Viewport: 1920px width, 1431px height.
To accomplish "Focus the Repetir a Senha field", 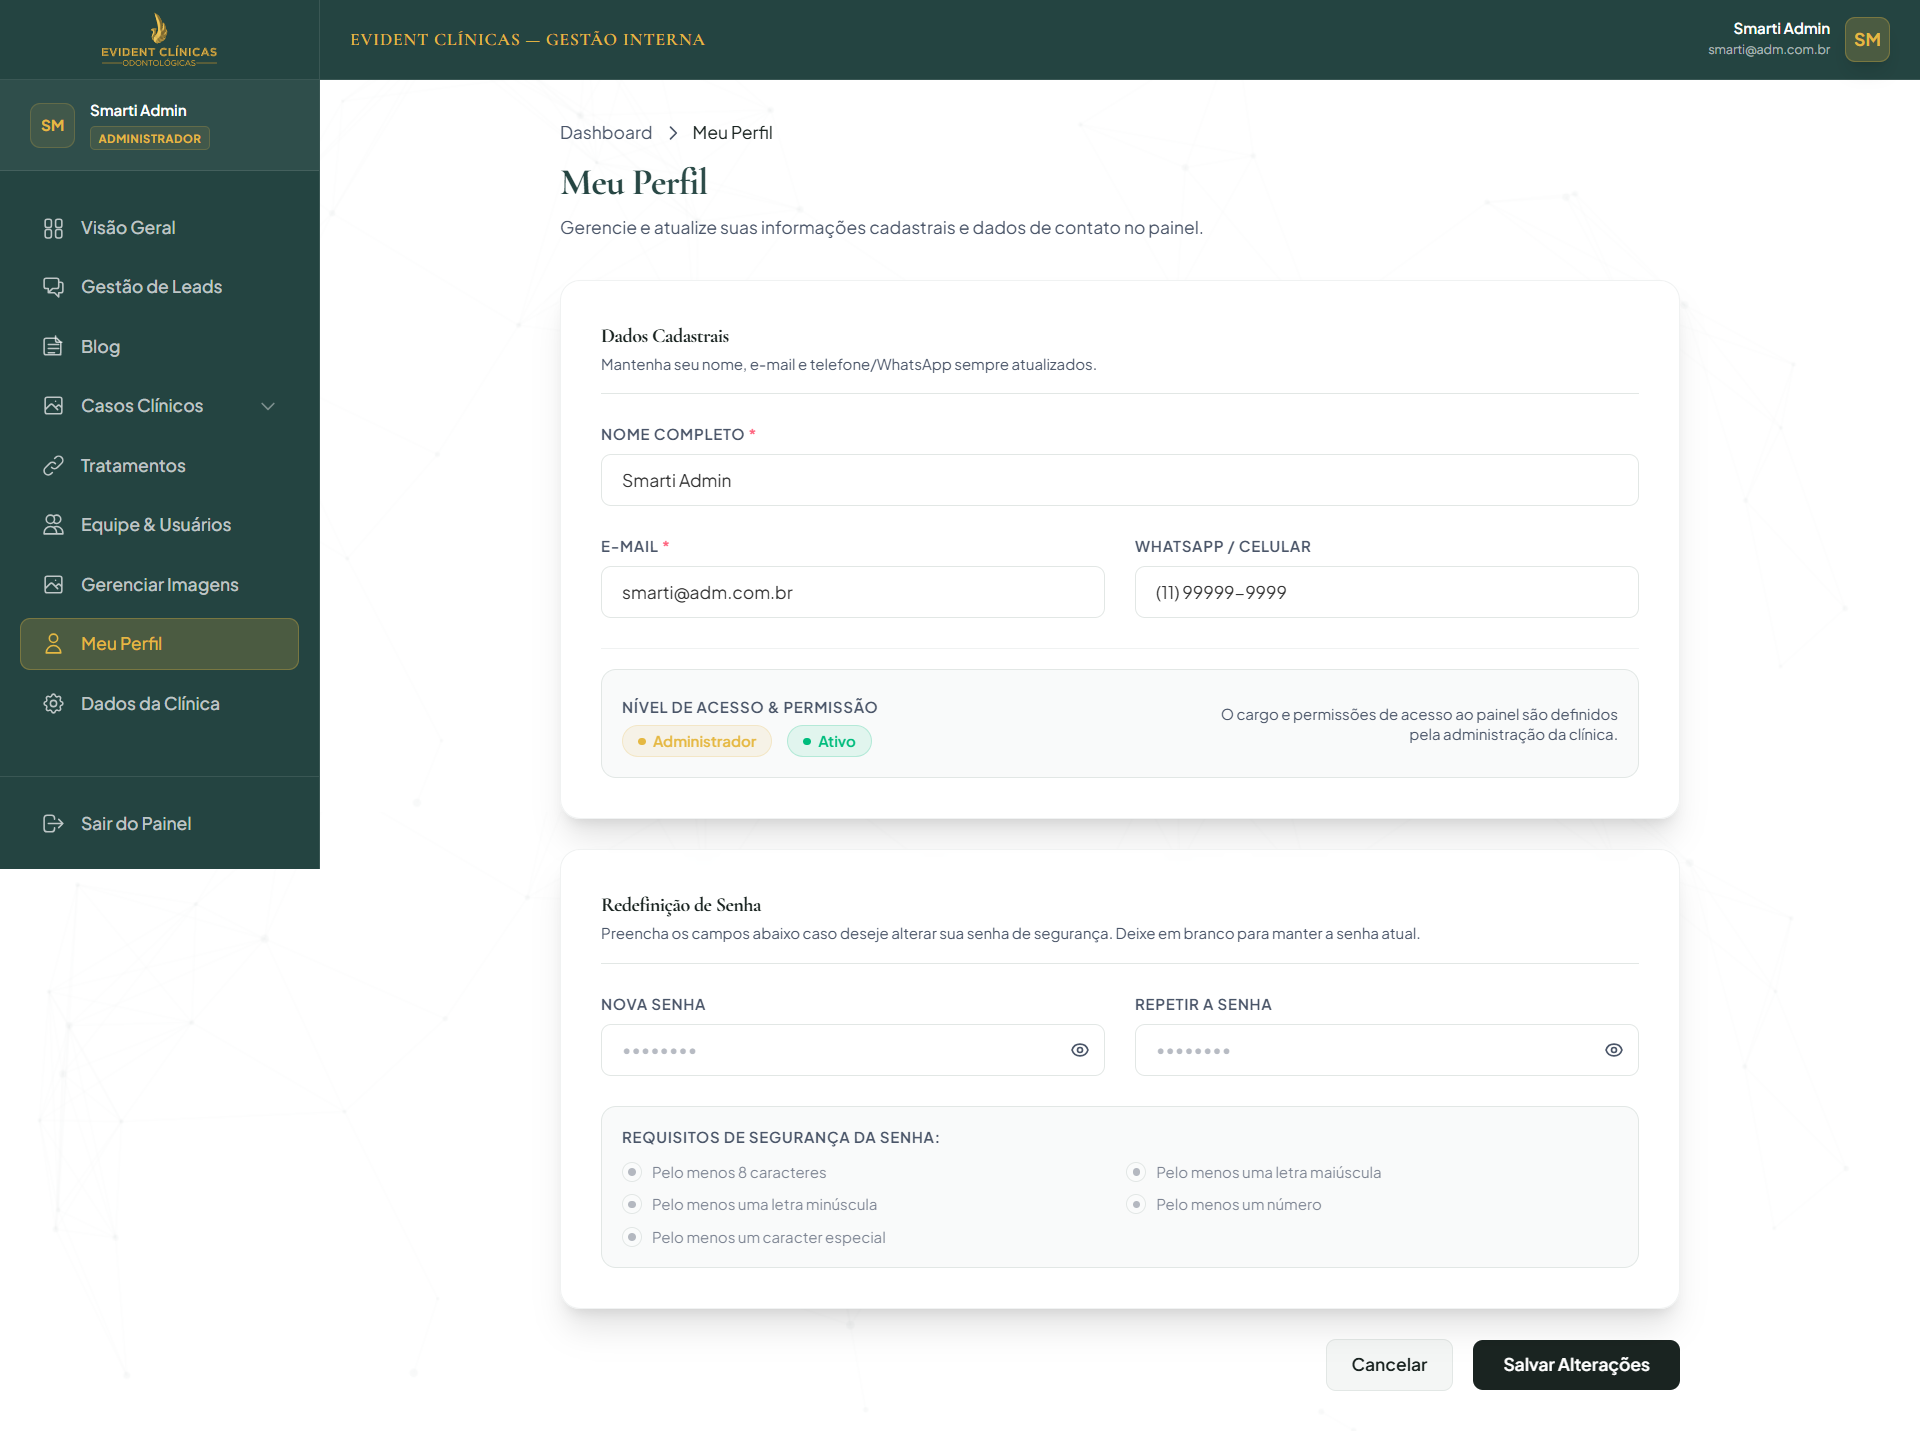I will coord(1387,1050).
